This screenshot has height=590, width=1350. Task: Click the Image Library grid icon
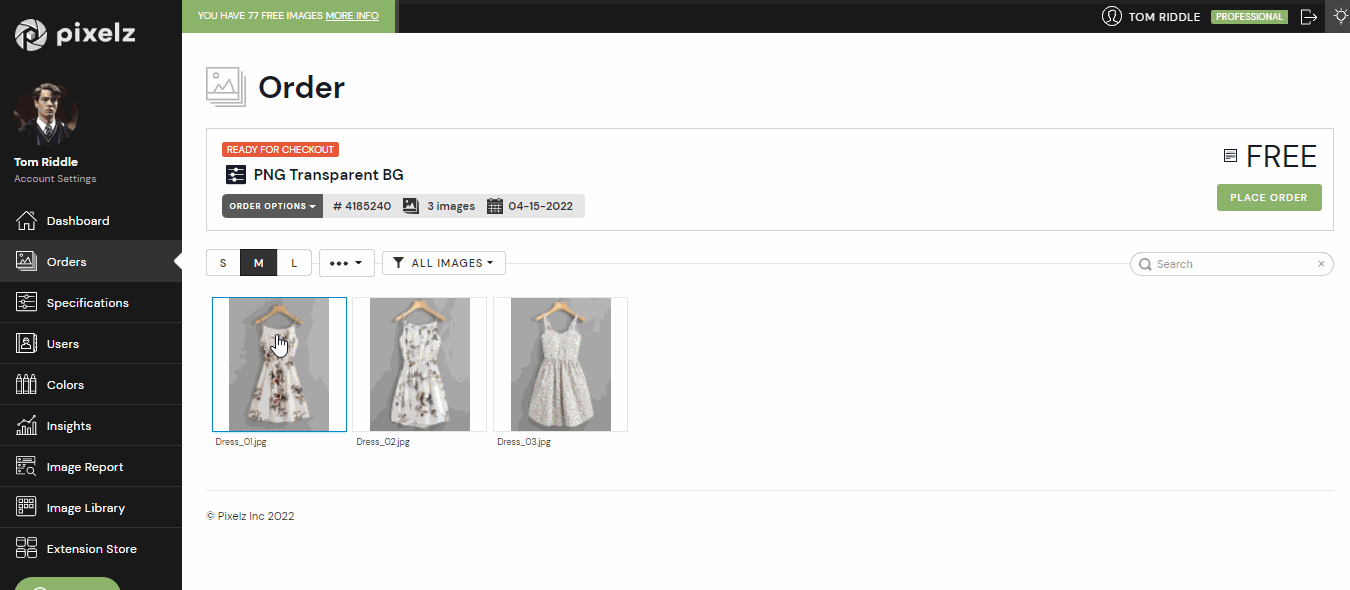tap(27, 507)
